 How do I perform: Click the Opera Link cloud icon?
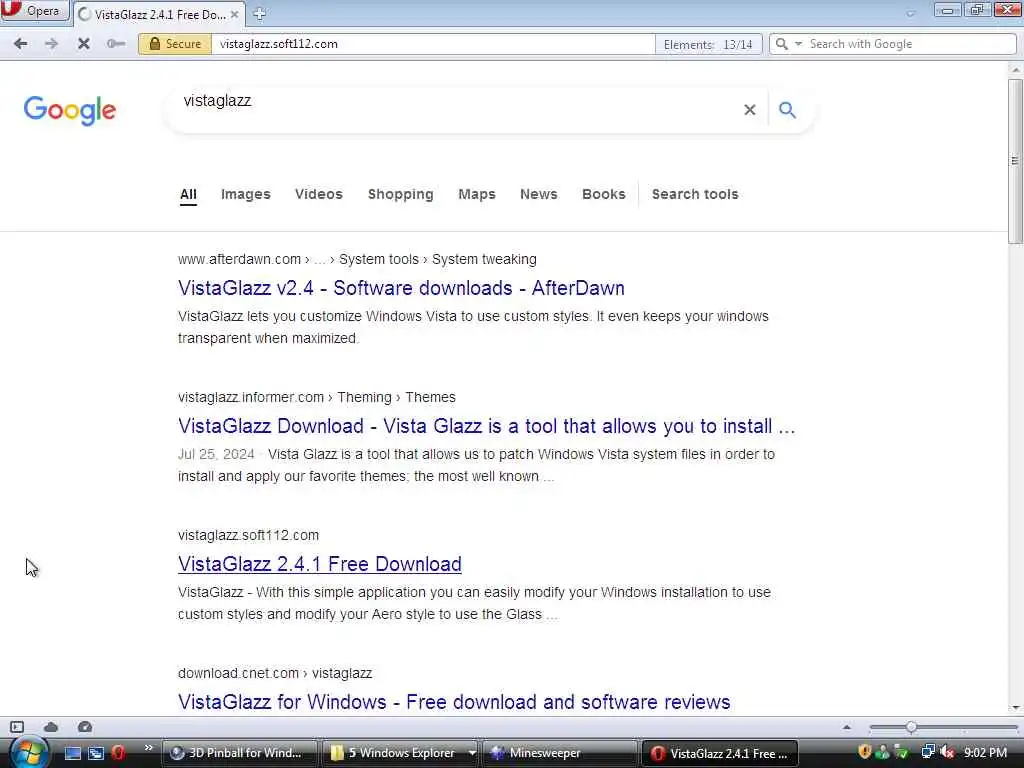point(51,727)
